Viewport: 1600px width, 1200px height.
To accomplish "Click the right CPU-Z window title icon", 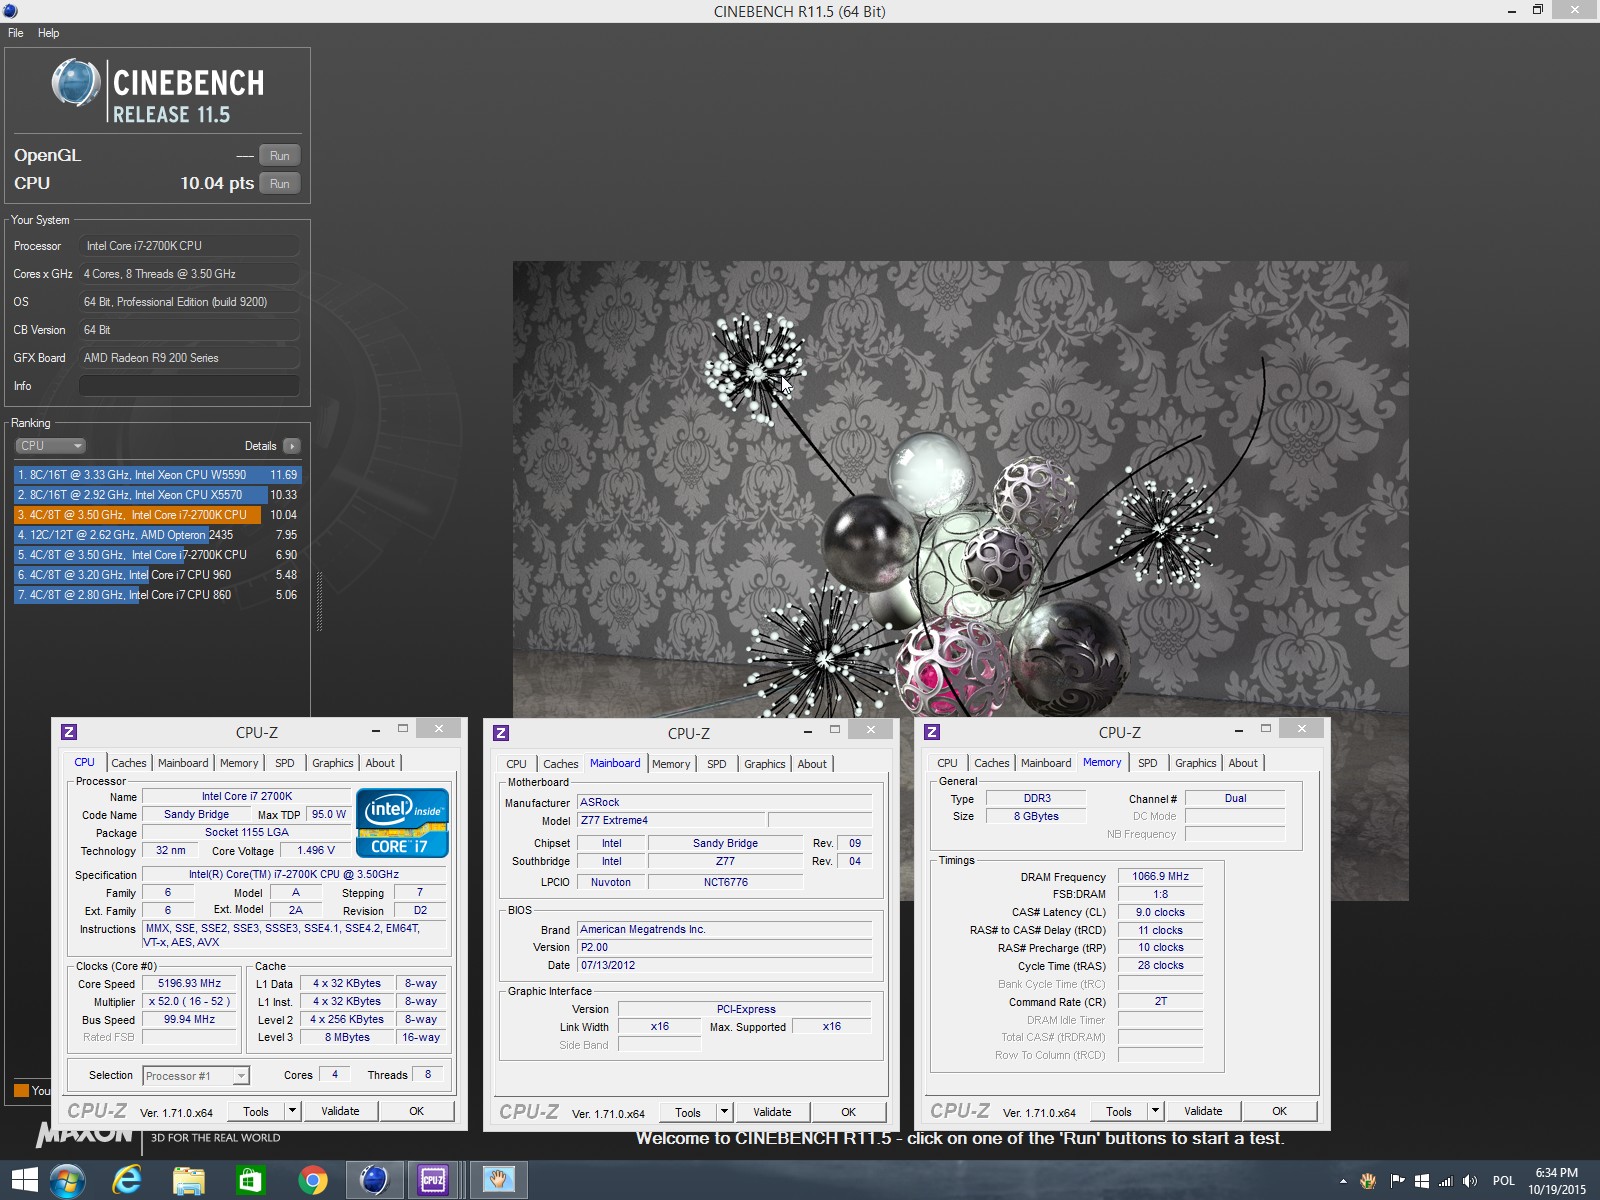I will pos(932,733).
